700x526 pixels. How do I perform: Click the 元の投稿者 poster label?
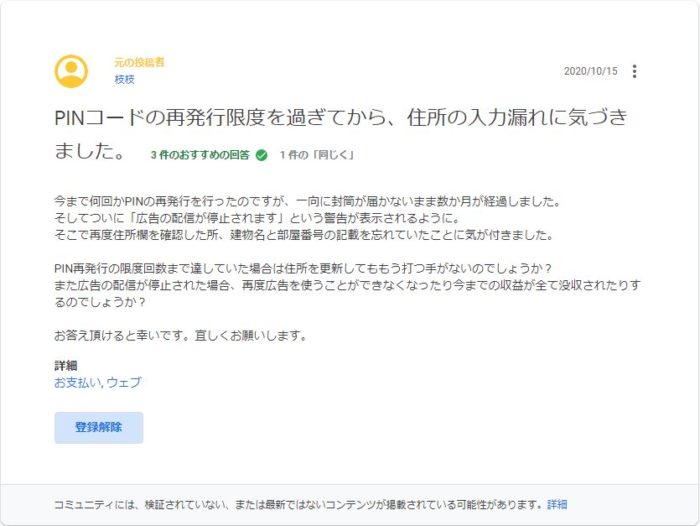click(139, 63)
